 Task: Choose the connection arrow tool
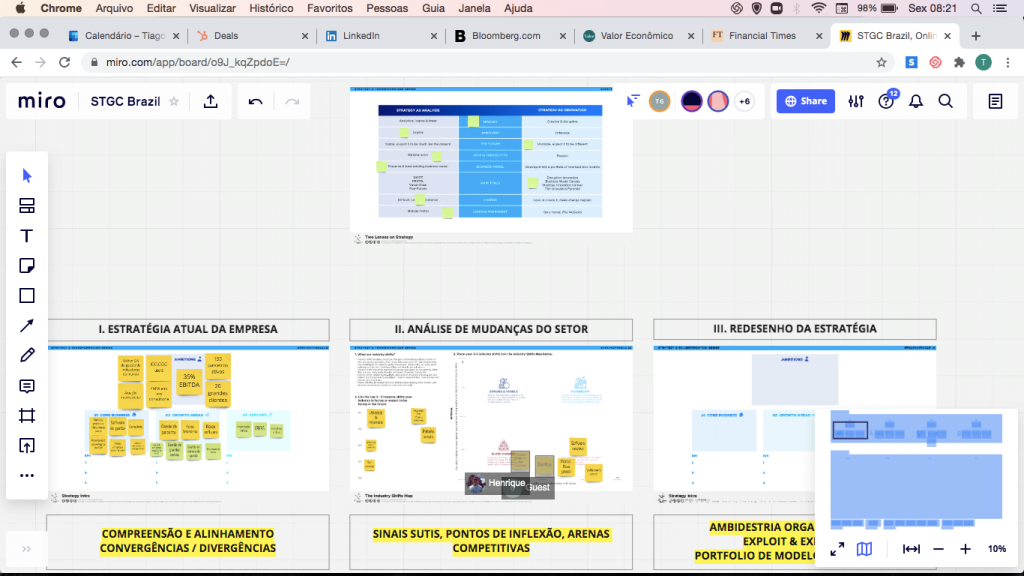(27, 326)
